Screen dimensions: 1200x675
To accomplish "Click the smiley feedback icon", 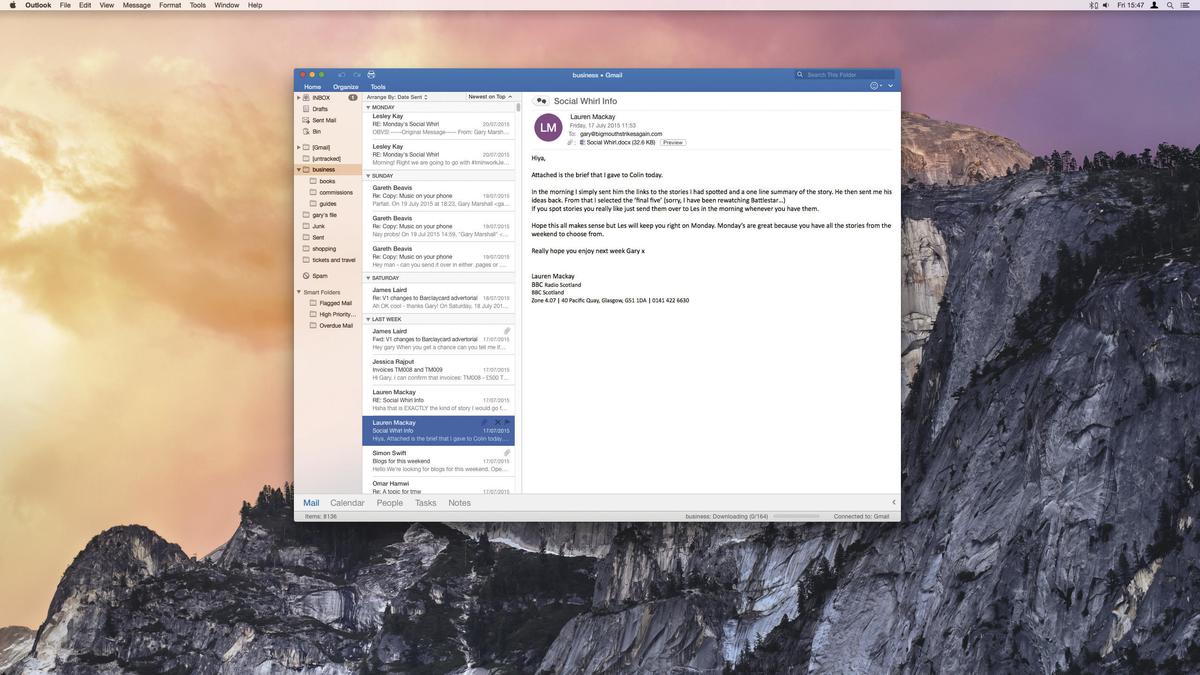I will pyautogui.click(x=875, y=86).
